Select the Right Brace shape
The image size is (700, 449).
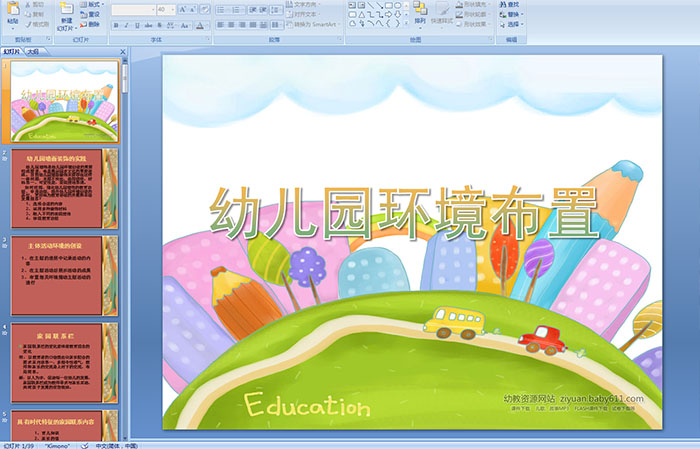(397, 23)
